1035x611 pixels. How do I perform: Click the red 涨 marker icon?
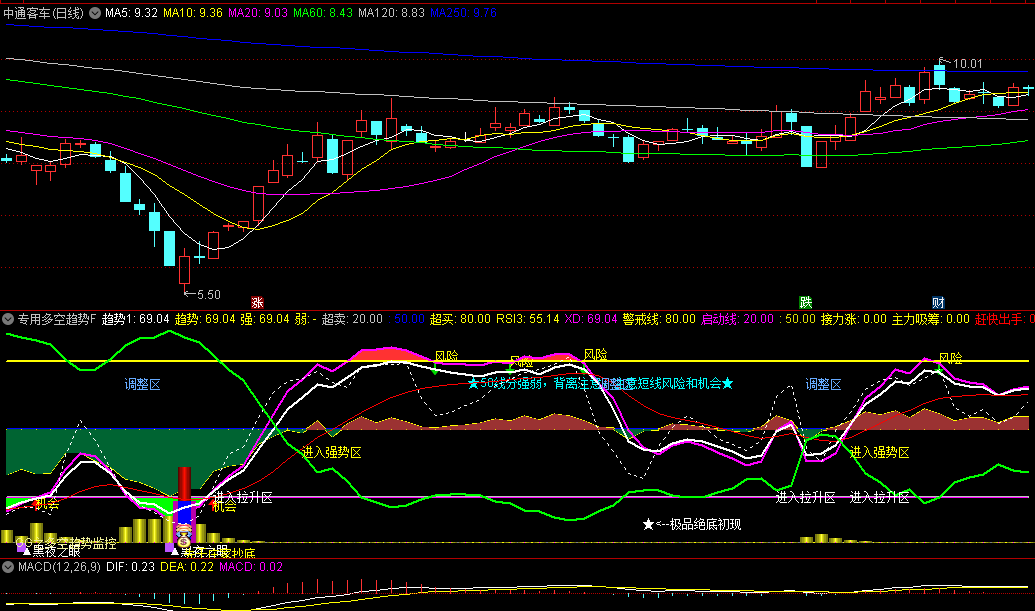click(x=257, y=302)
